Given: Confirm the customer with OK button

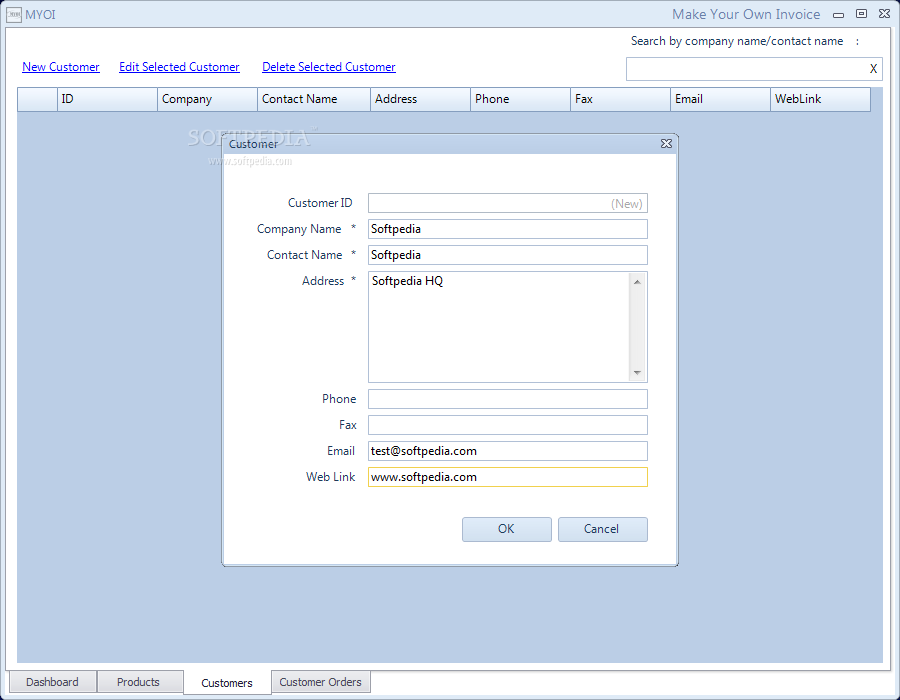Looking at the screenshot, I should (x=507, y=529).
